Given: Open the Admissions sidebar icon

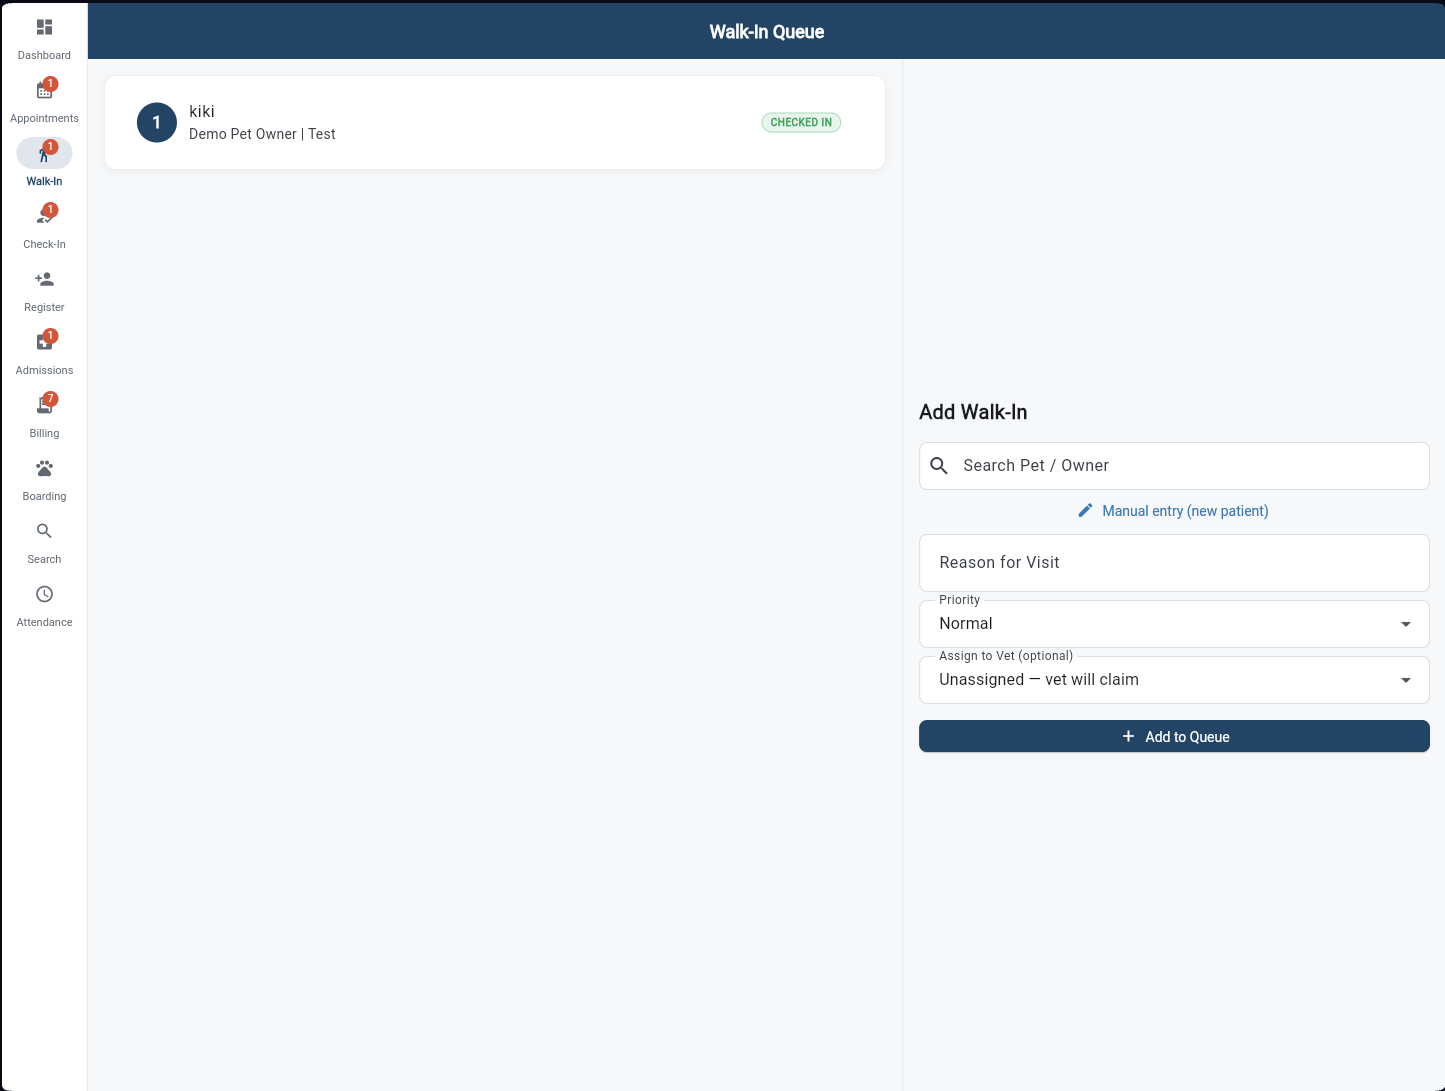Looking at the screenshot, I should pos(44,342).
